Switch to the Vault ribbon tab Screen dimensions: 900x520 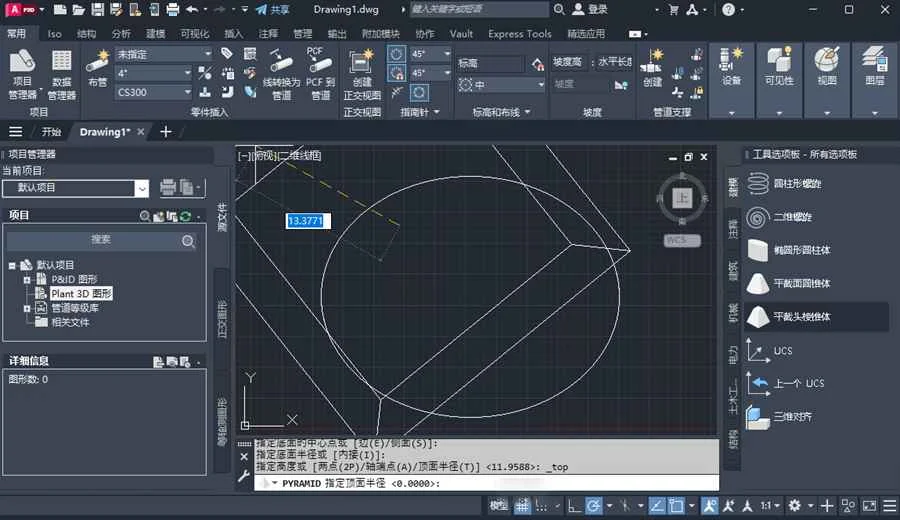point(461,34)
